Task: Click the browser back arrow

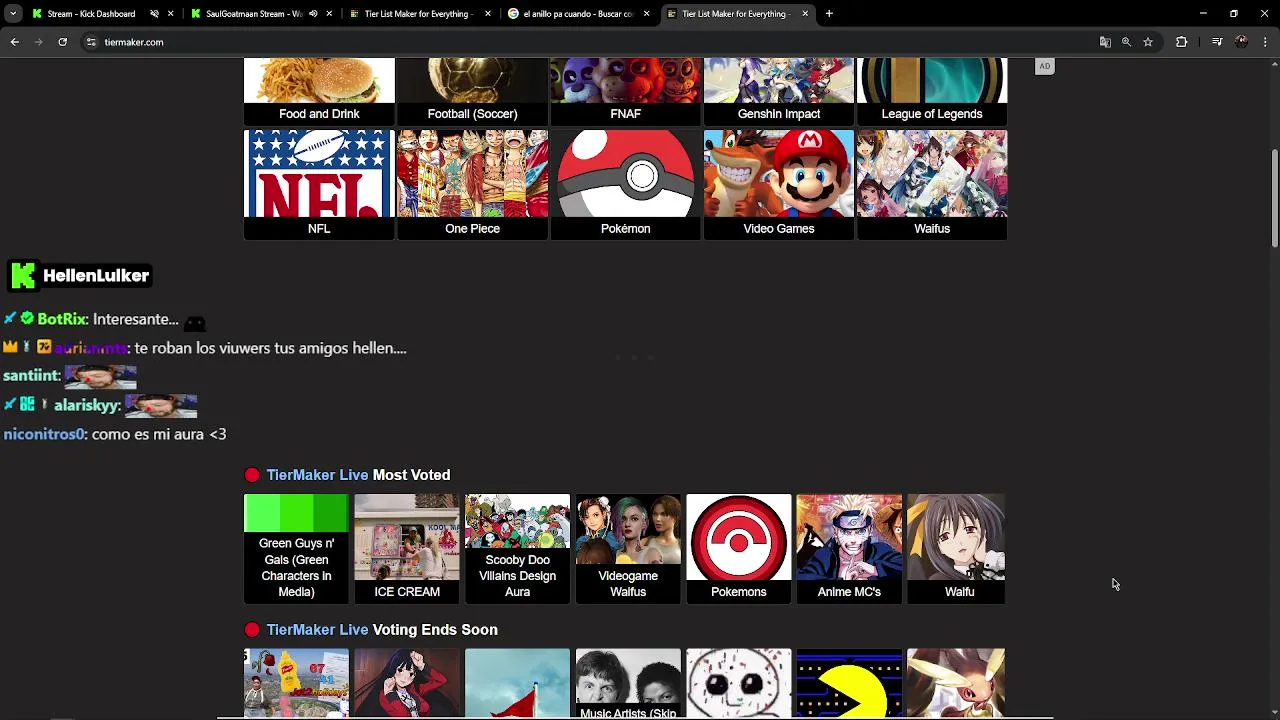Action: pos(14,42)
